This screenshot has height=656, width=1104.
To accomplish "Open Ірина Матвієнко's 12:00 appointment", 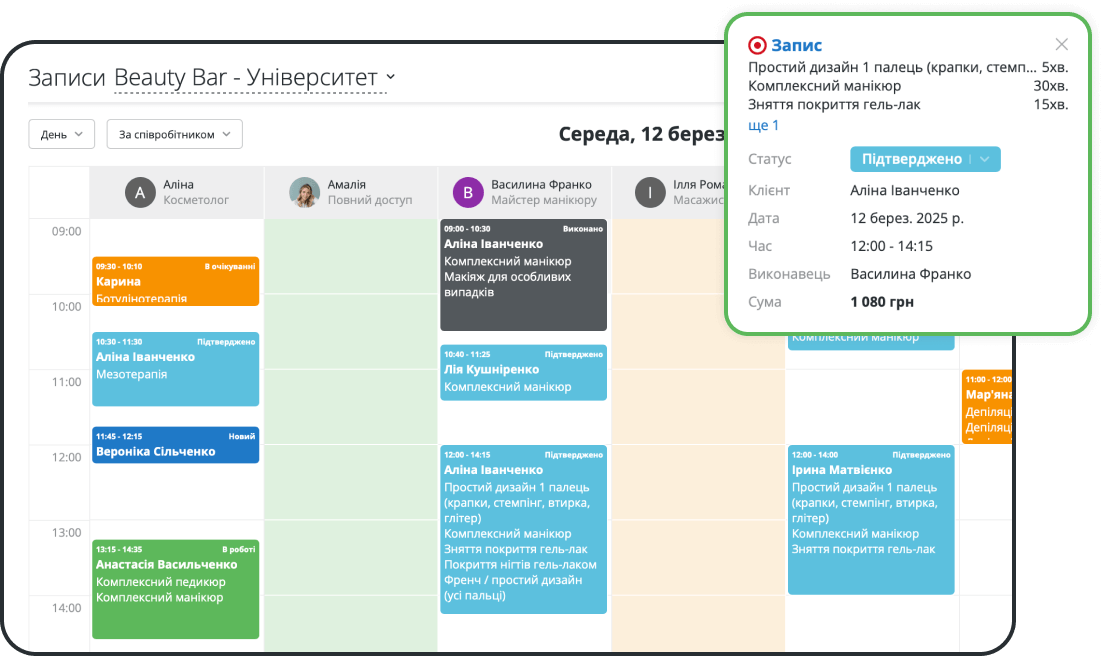I will click(x=871, y=519).
